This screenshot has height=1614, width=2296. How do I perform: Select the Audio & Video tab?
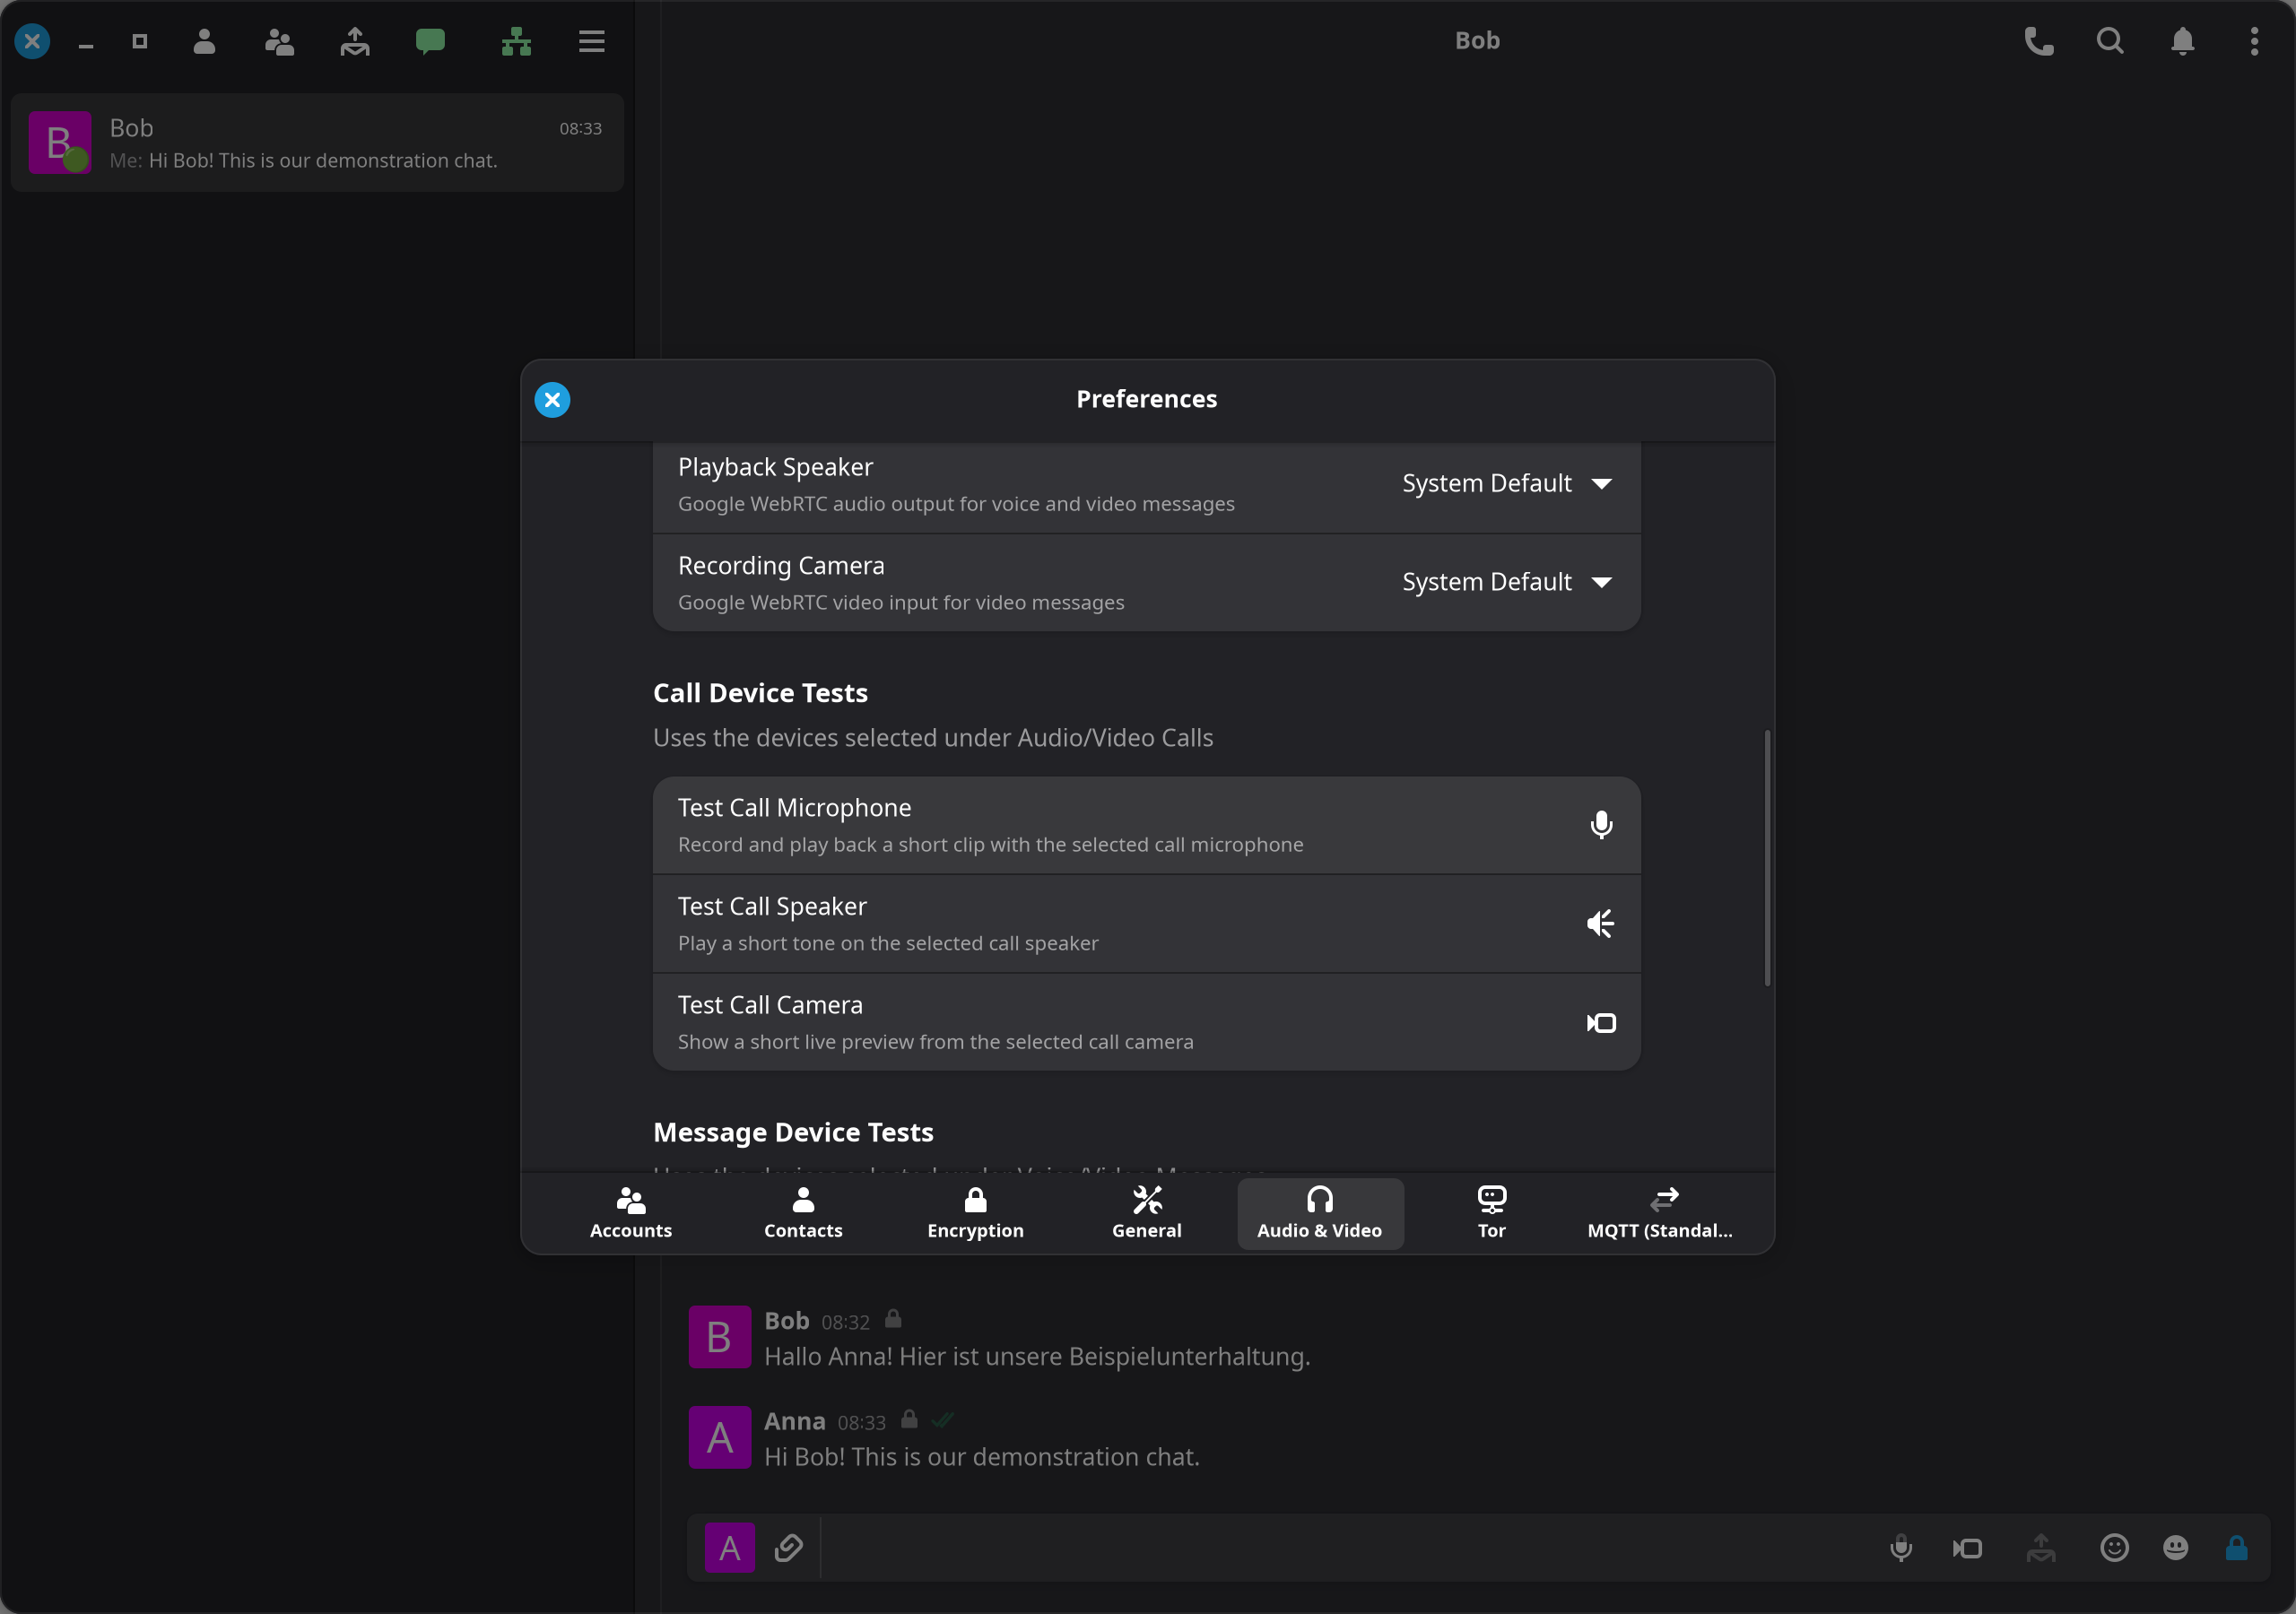pyautogui.click(x=1320, y=1213)
